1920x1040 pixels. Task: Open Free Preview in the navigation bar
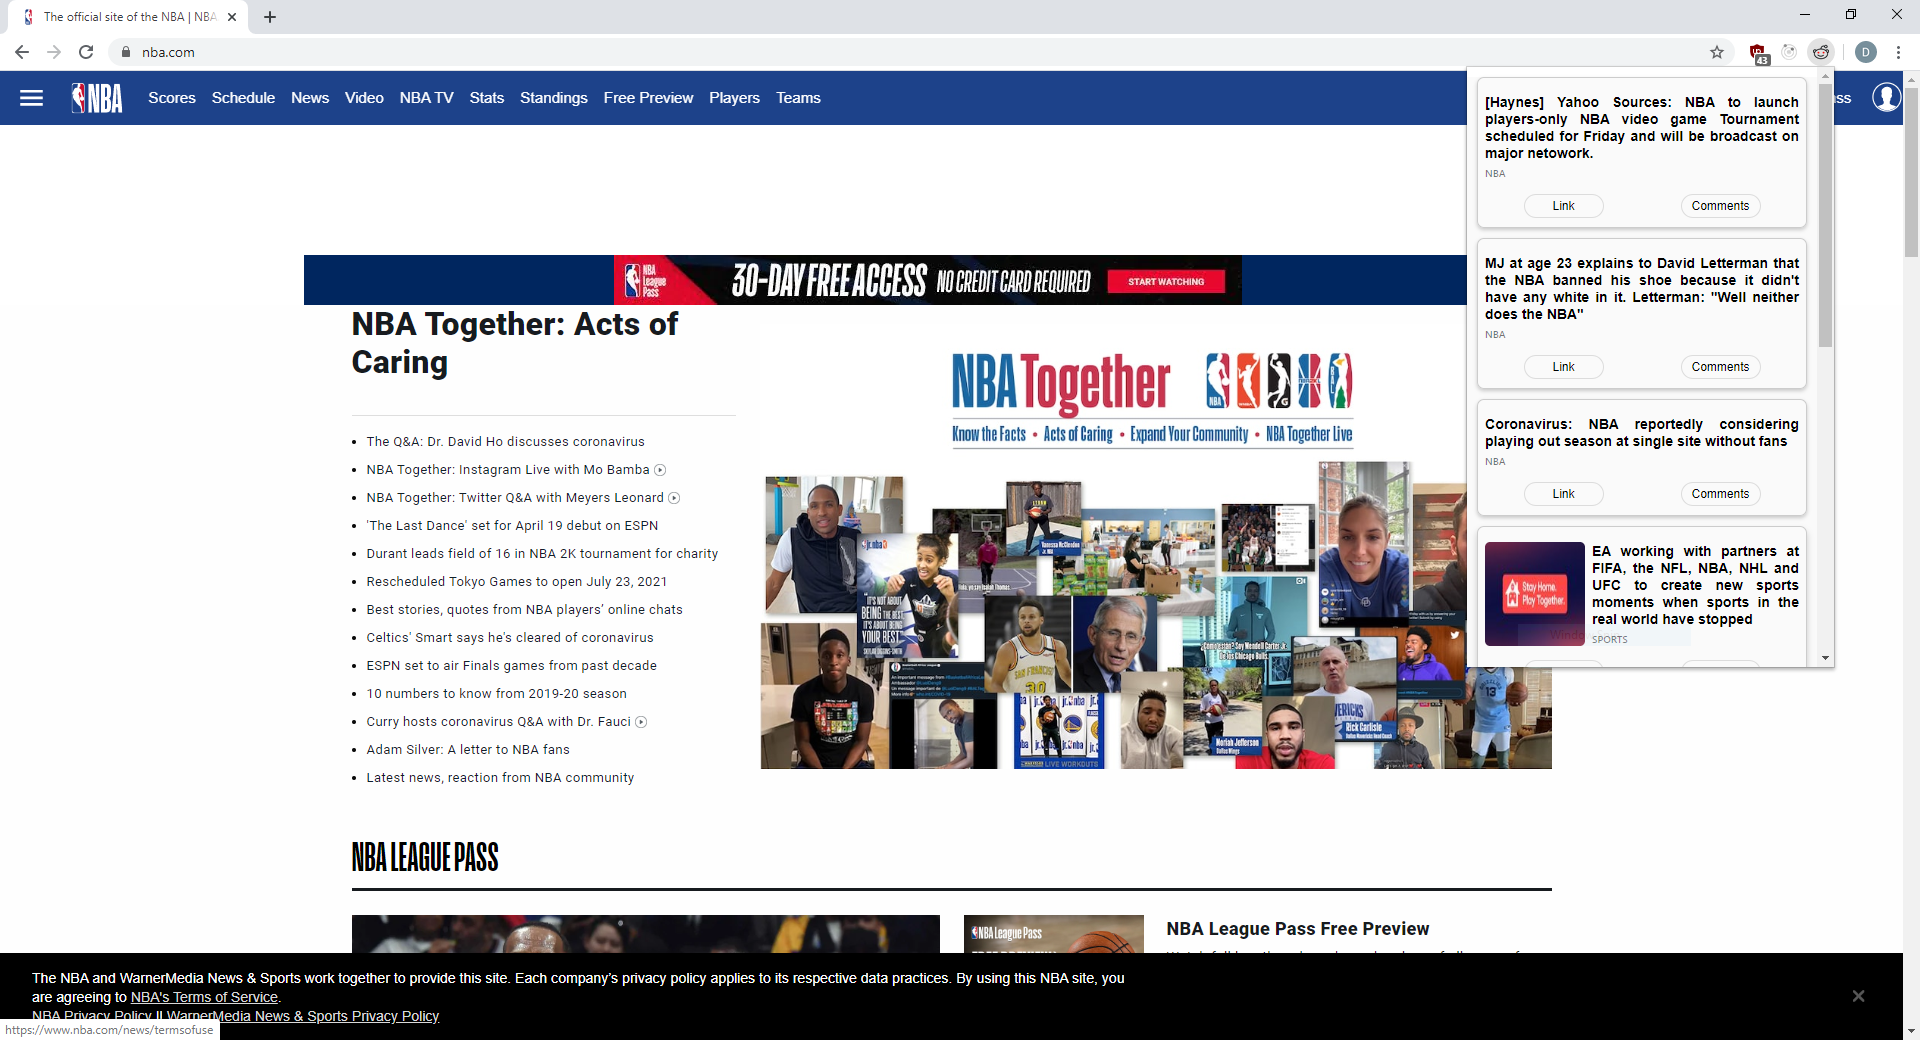point(648,98)
